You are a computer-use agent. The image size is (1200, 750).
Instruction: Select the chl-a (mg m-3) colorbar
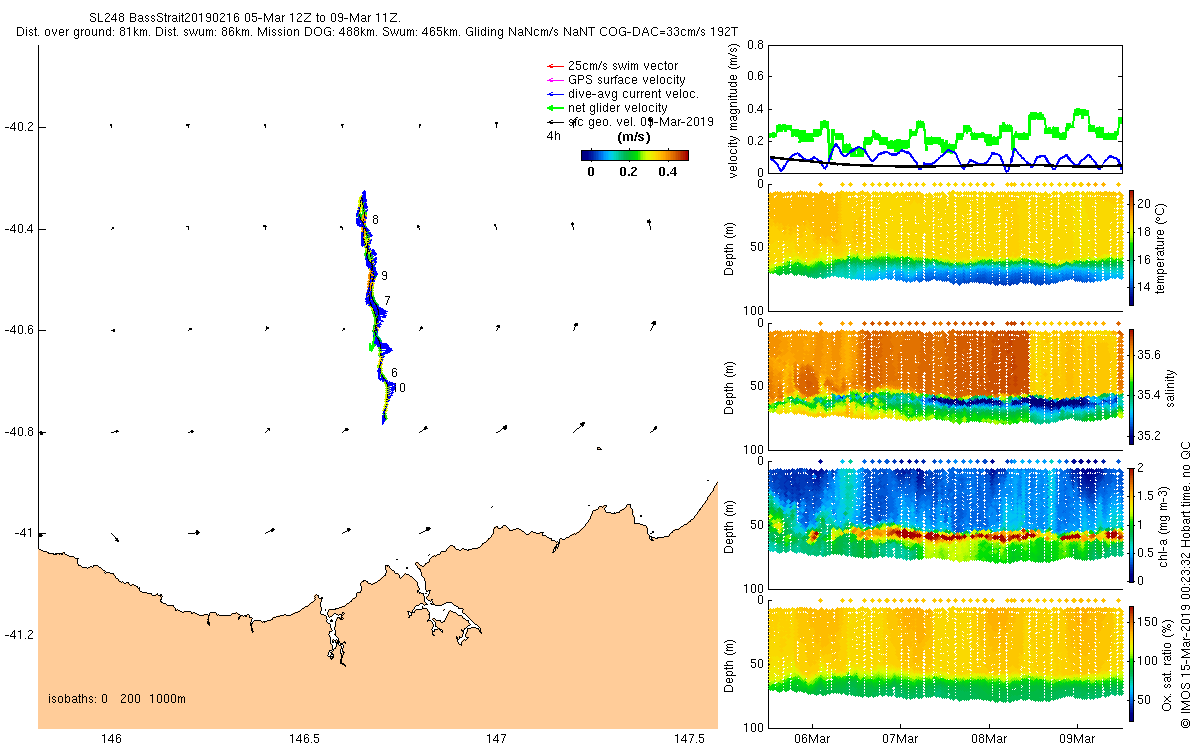click(x=1131, y=524)
